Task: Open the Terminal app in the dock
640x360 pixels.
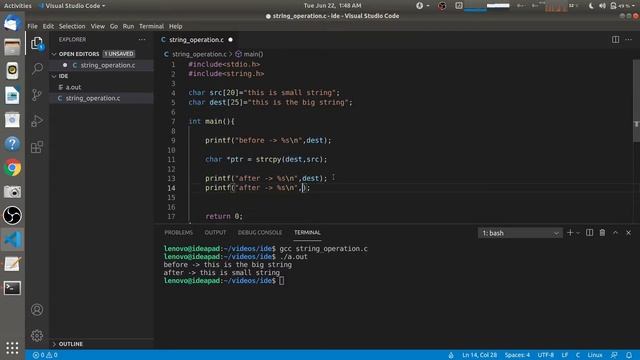Action: point(12,288)
